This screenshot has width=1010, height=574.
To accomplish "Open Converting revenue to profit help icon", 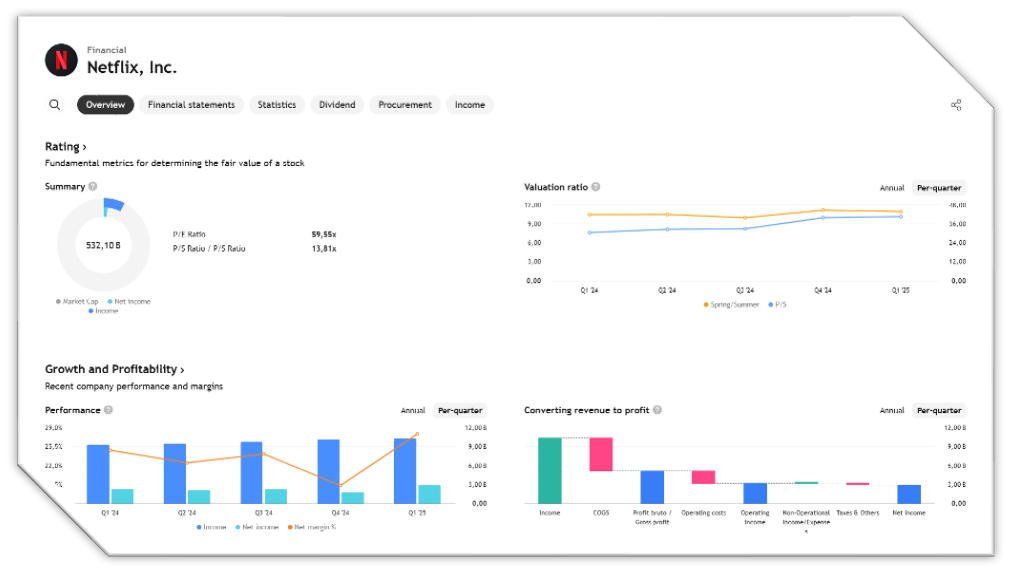I will [657, 410].
